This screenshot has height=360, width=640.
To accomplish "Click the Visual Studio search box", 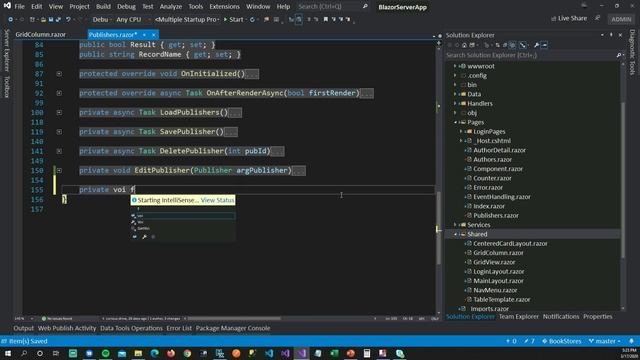I will click(333, 7).
